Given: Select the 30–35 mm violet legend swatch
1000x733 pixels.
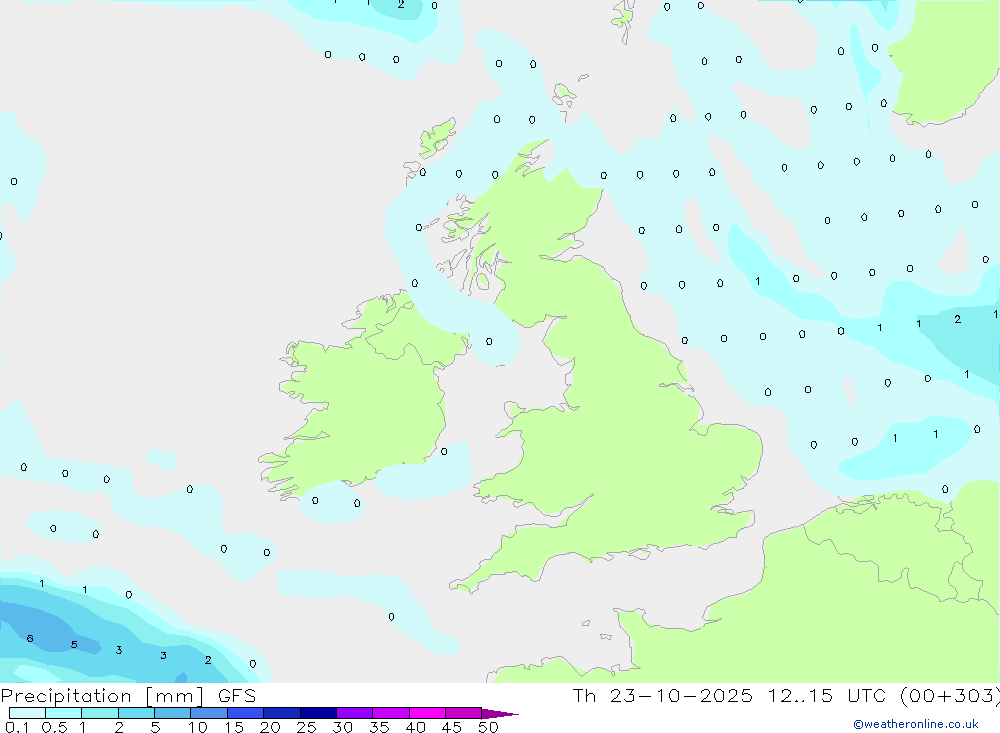Looking at the screenshot, I should (354, 713).
